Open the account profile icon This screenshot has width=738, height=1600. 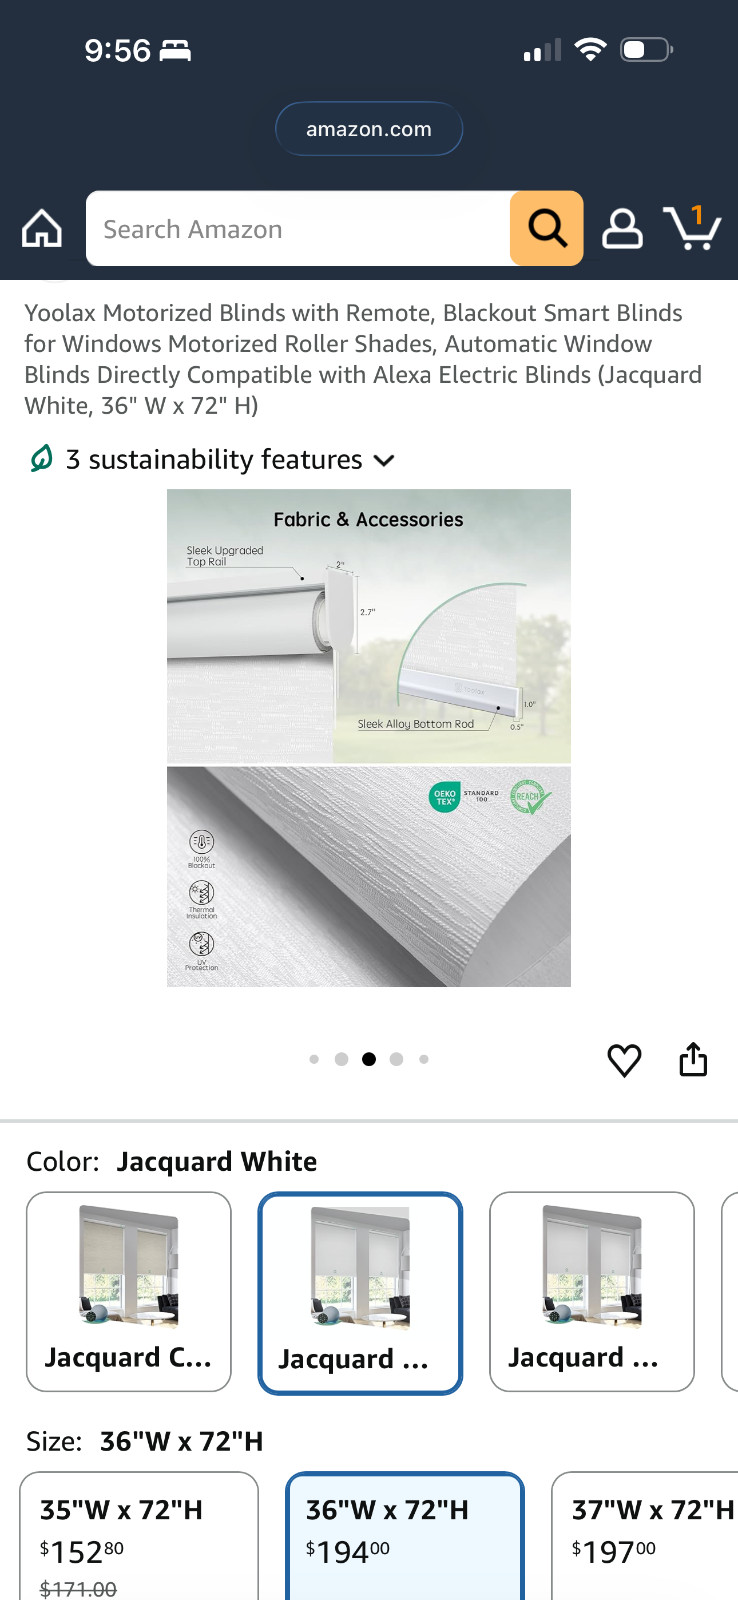point(622,229)
